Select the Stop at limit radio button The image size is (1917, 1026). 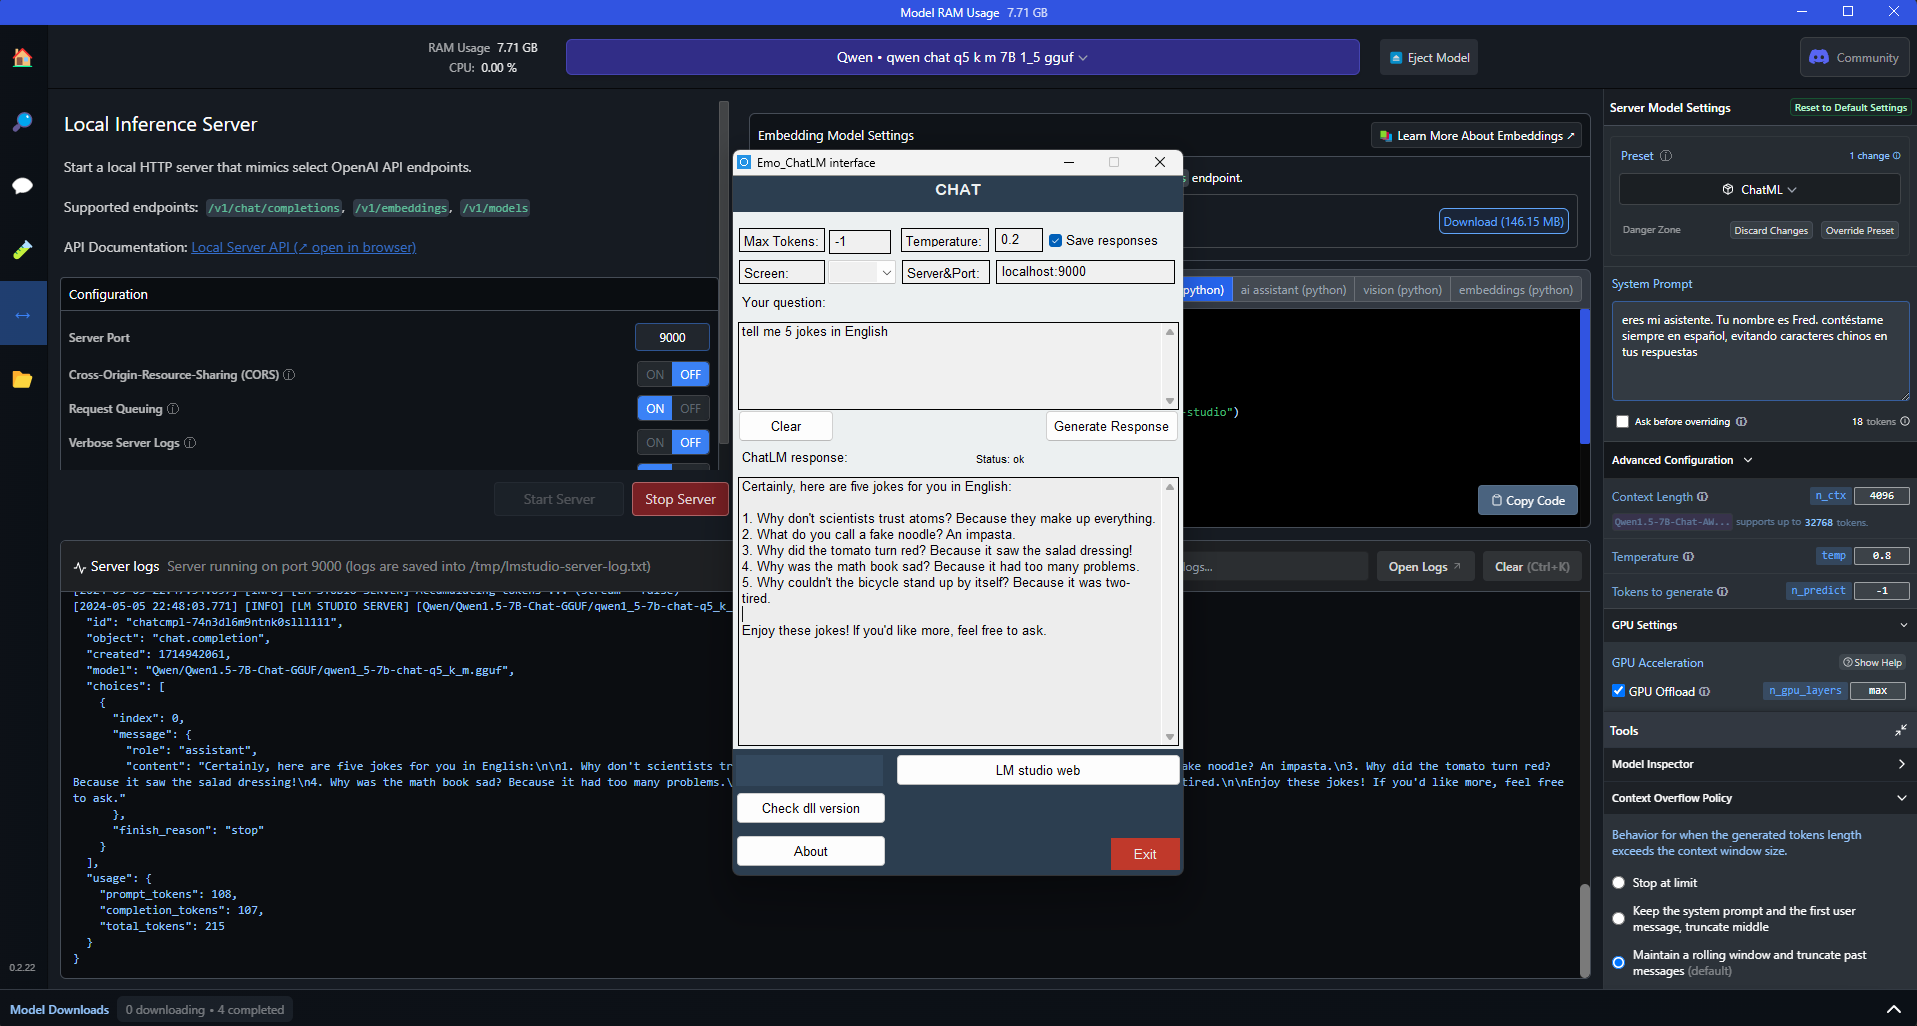tap(1619, 883)
